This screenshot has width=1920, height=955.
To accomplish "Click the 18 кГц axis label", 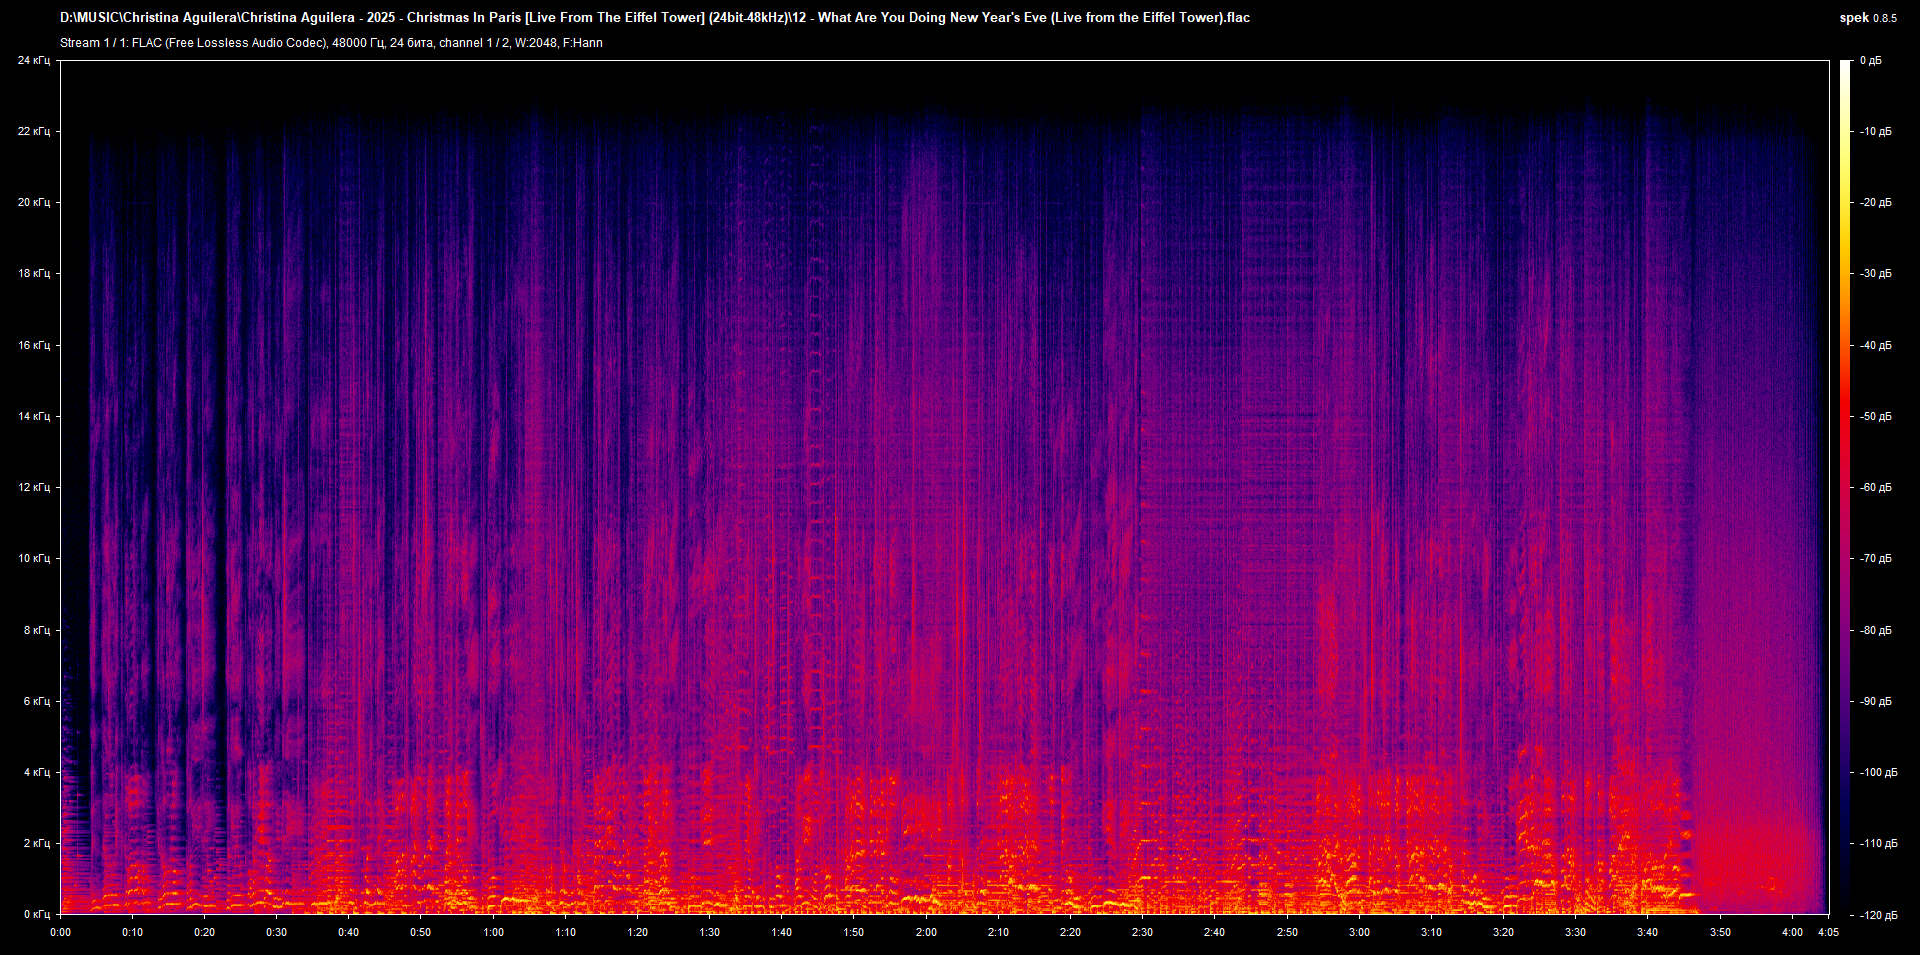I will 37,274.
